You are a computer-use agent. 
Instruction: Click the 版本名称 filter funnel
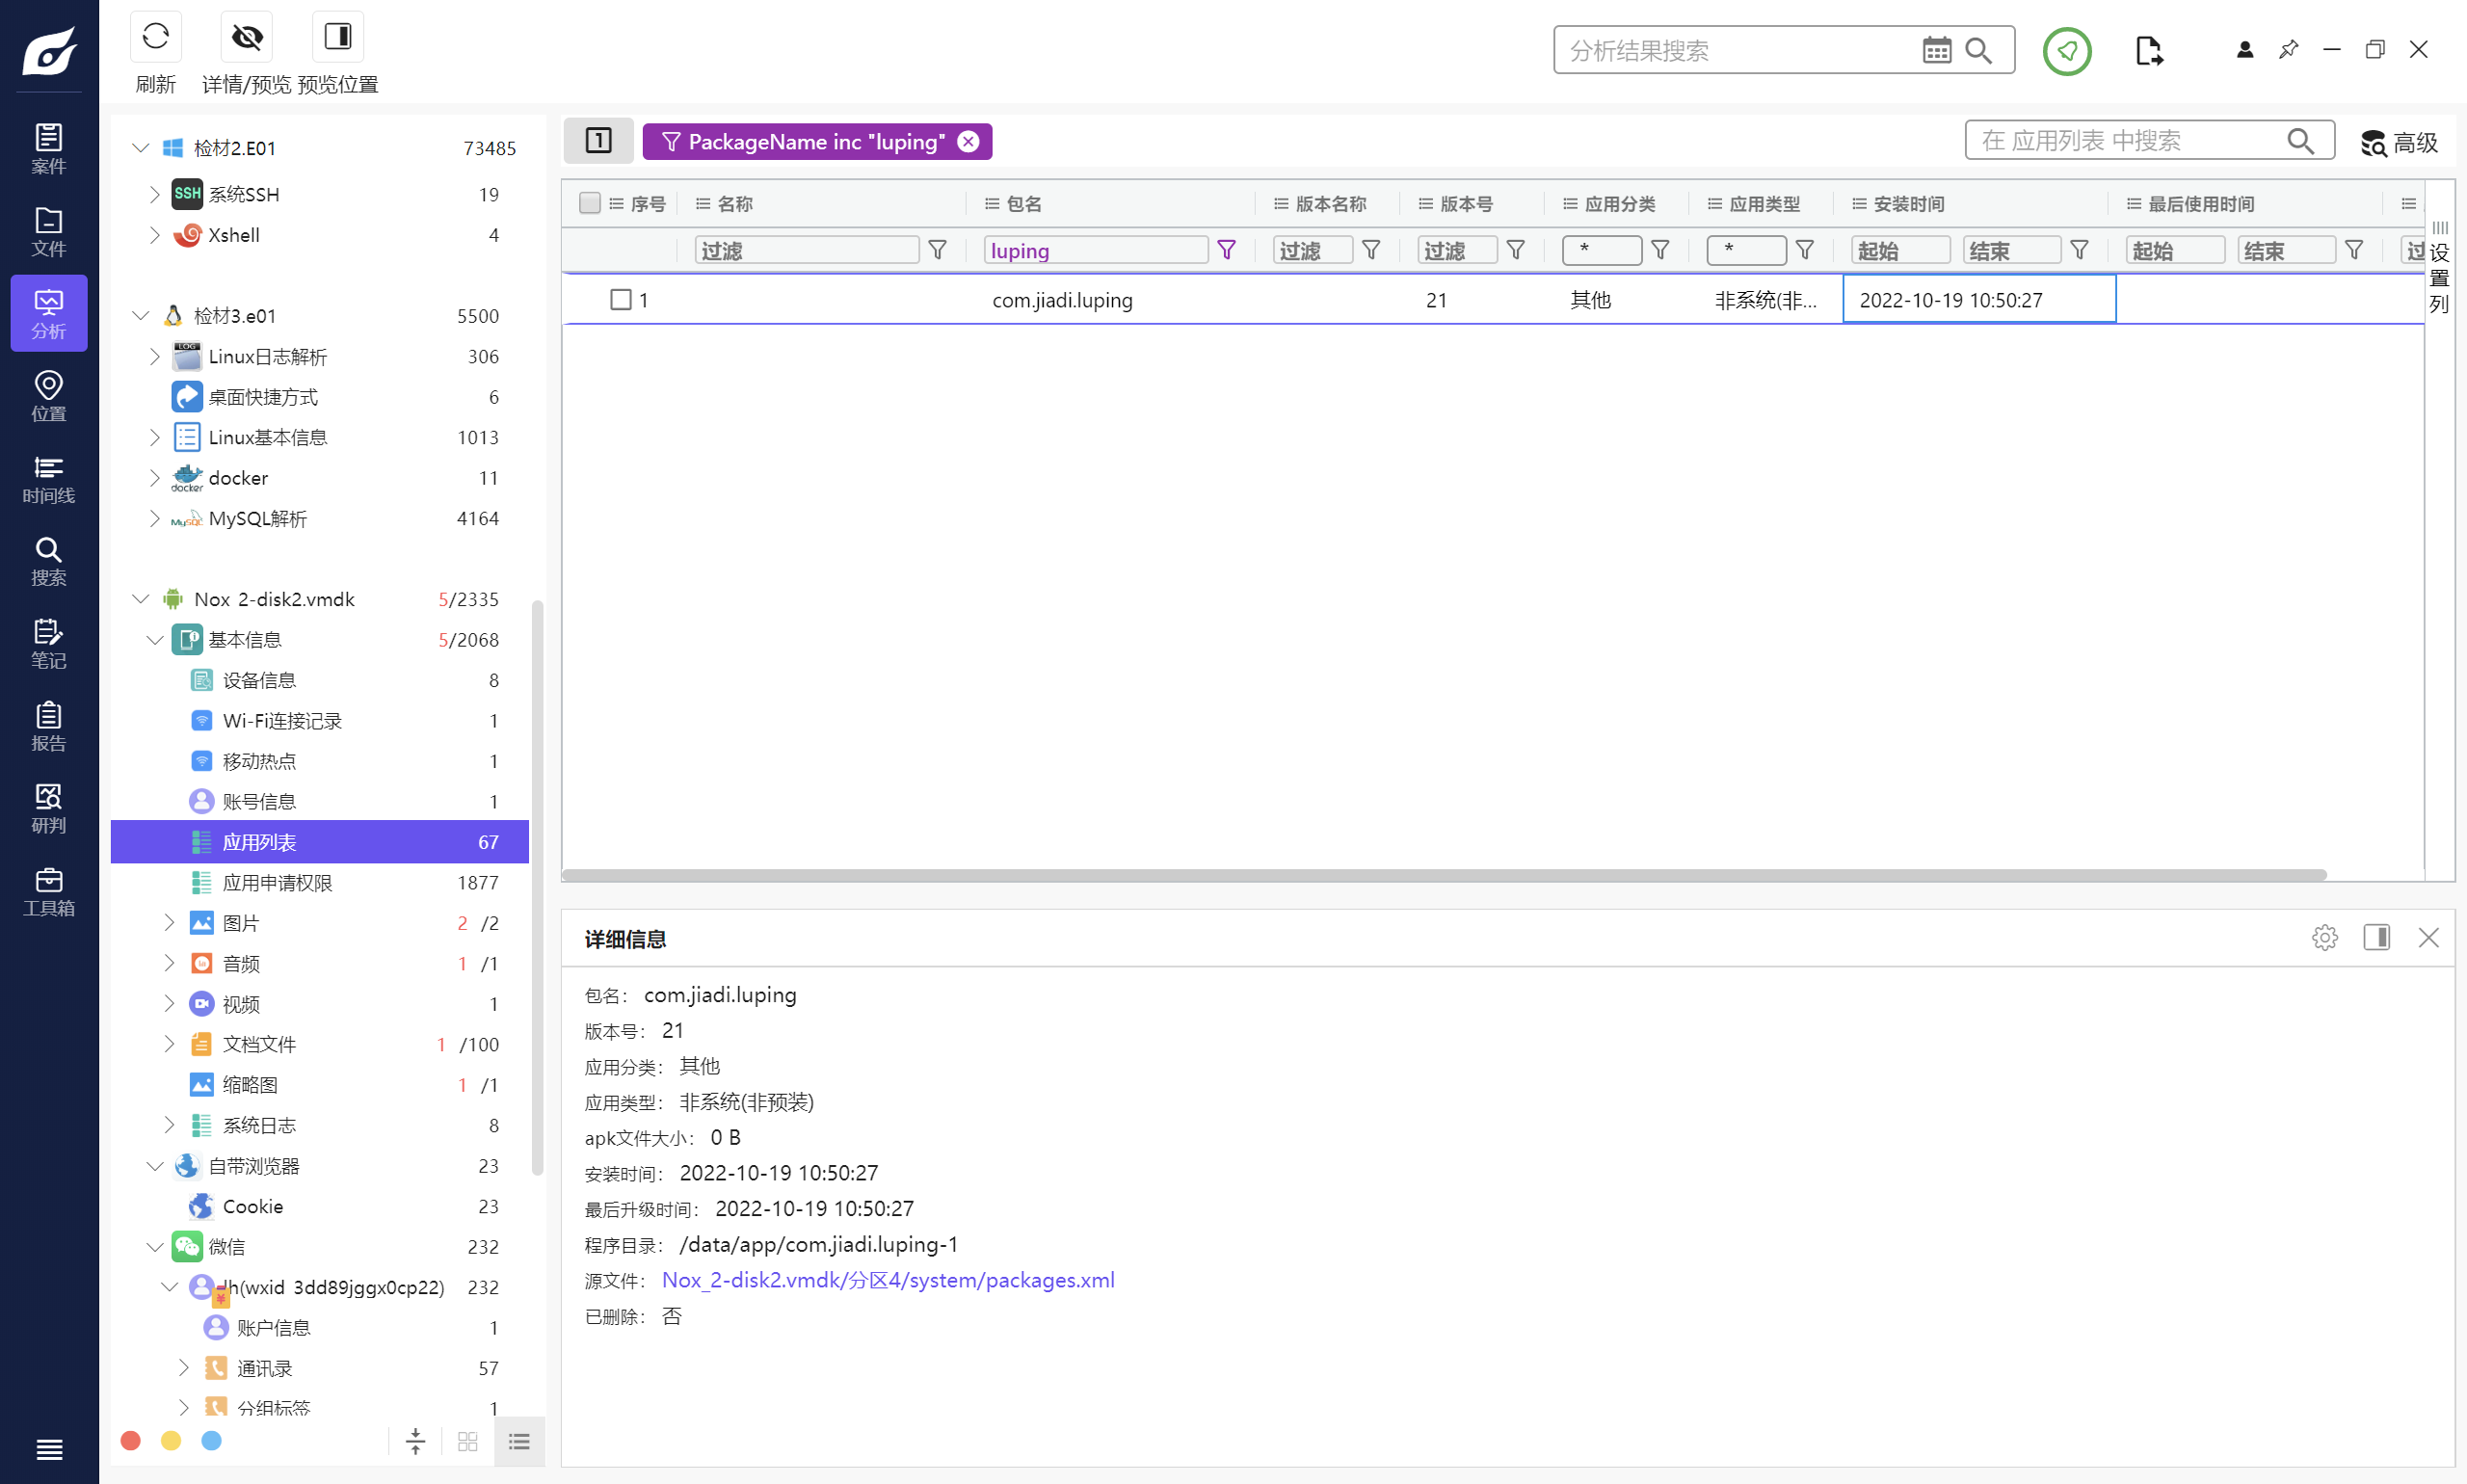[1371, 250]
